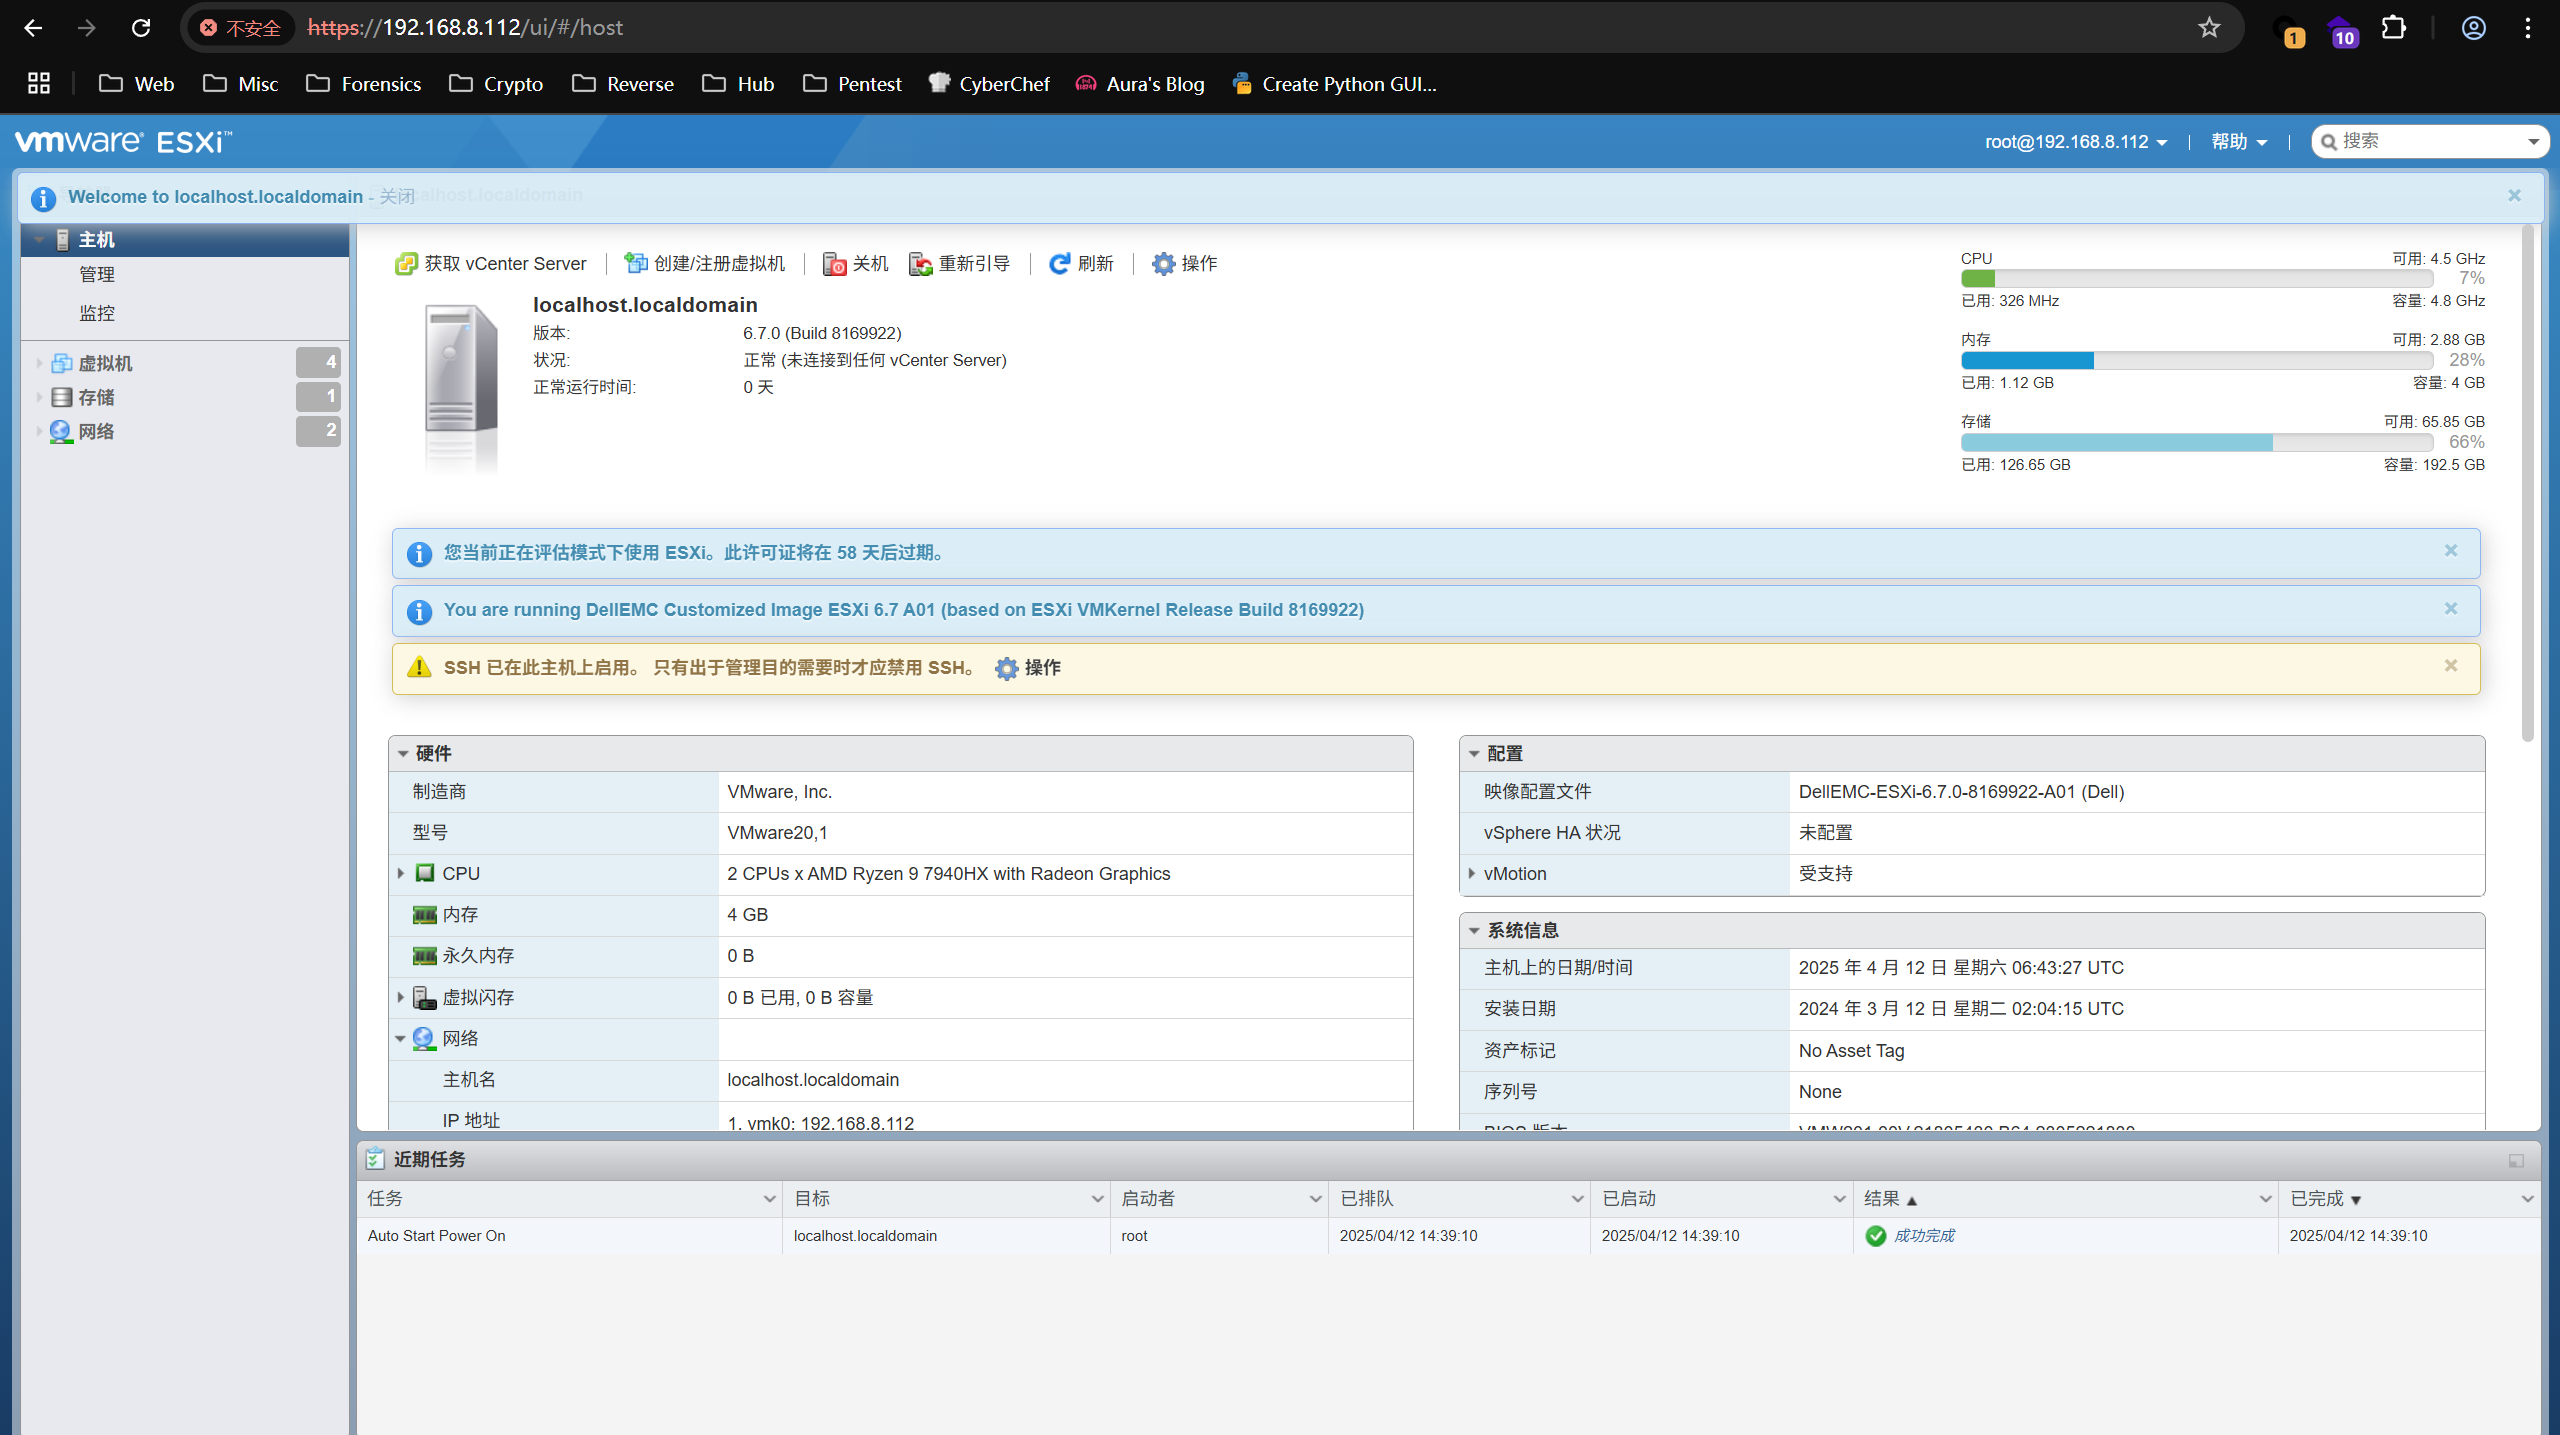Click the CPU usage bar

point(2197,279)
